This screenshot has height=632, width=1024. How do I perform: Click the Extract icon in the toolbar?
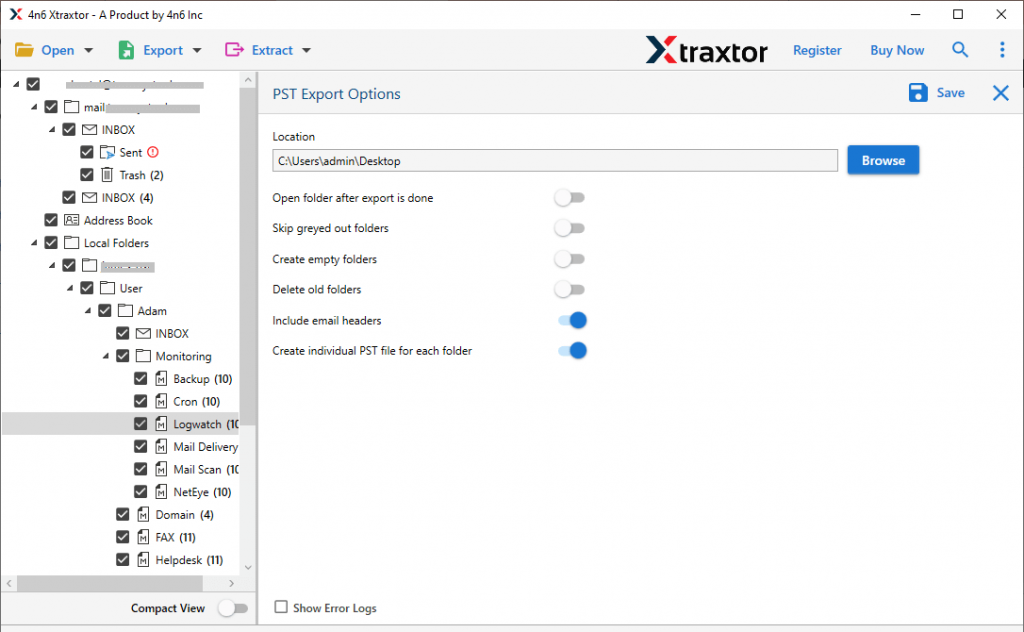pyautogui.click(x=232, y=49)
